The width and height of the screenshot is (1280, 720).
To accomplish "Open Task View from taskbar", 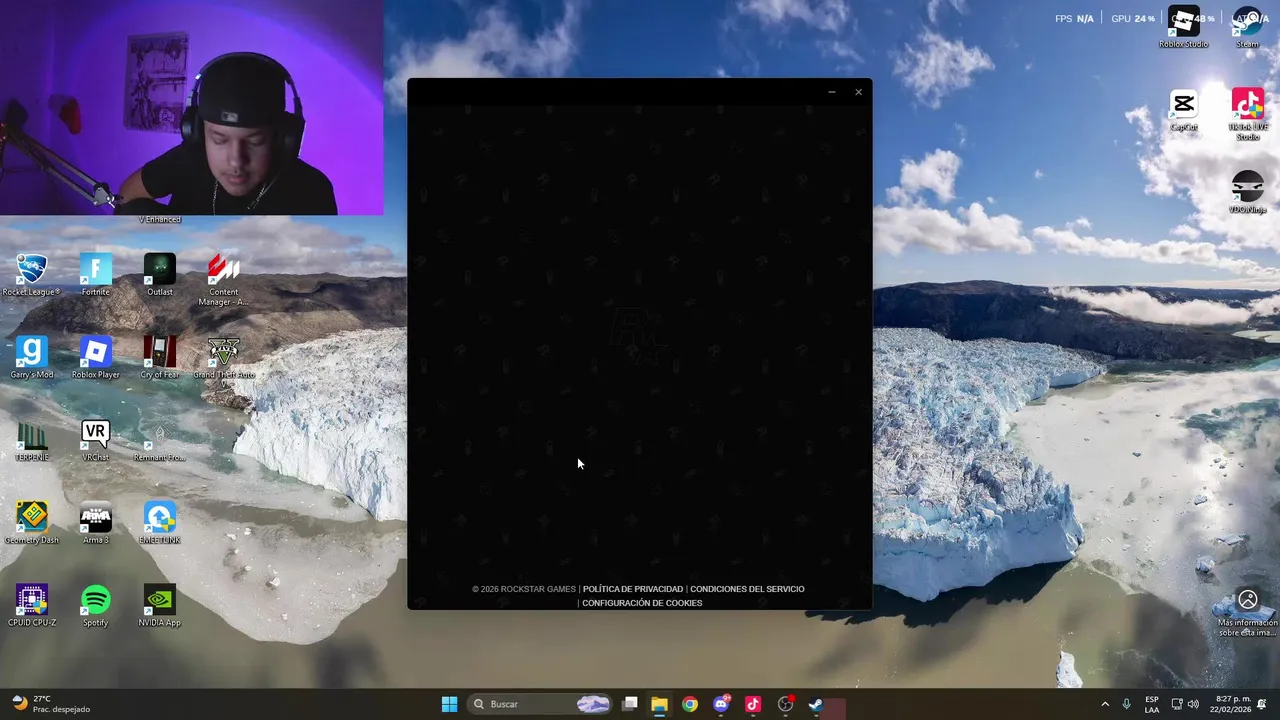I will pyautogui.click(x=630, y=704).
